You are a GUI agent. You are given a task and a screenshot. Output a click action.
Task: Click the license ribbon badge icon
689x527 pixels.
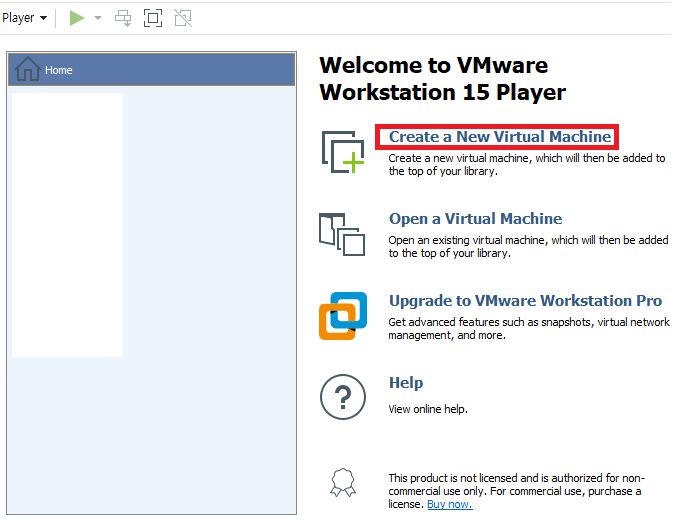pyautogui.click(x=343, y=483)
